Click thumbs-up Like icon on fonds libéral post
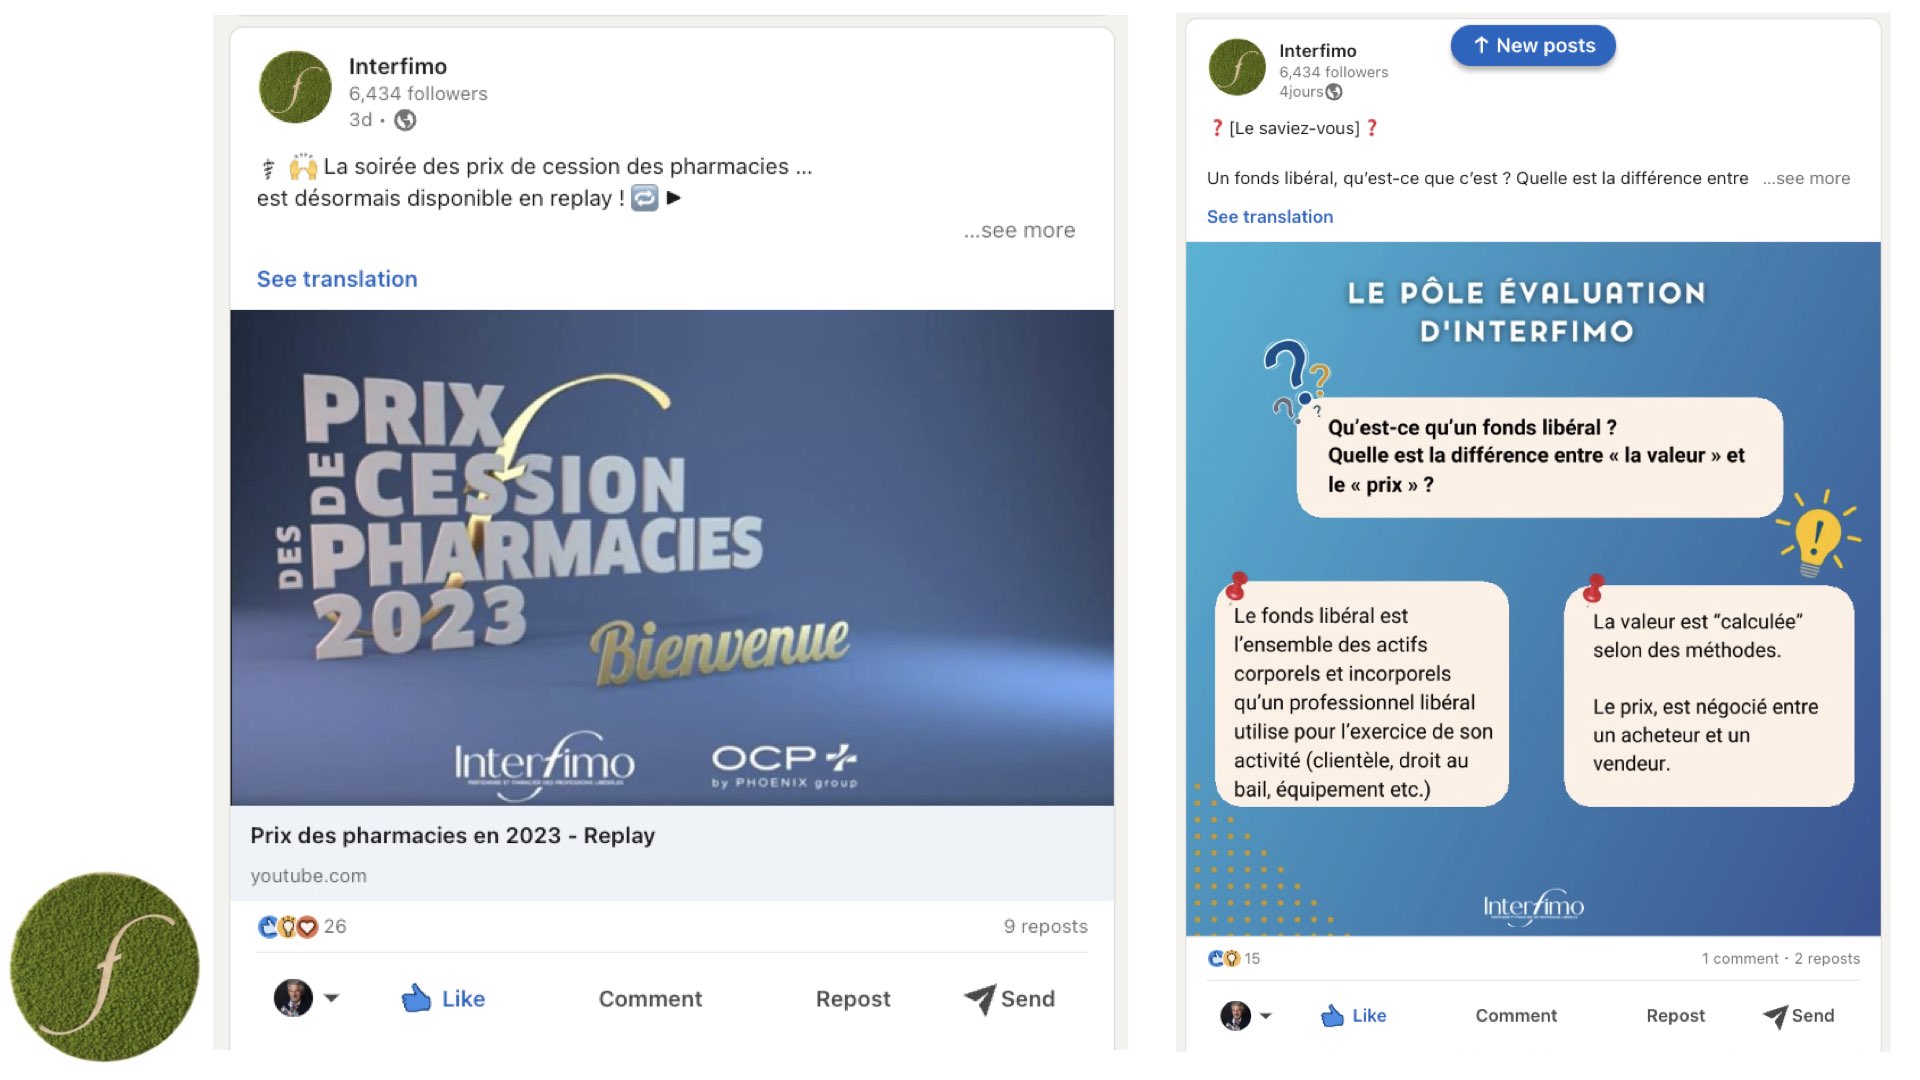 click(x=1332, y=1016)
